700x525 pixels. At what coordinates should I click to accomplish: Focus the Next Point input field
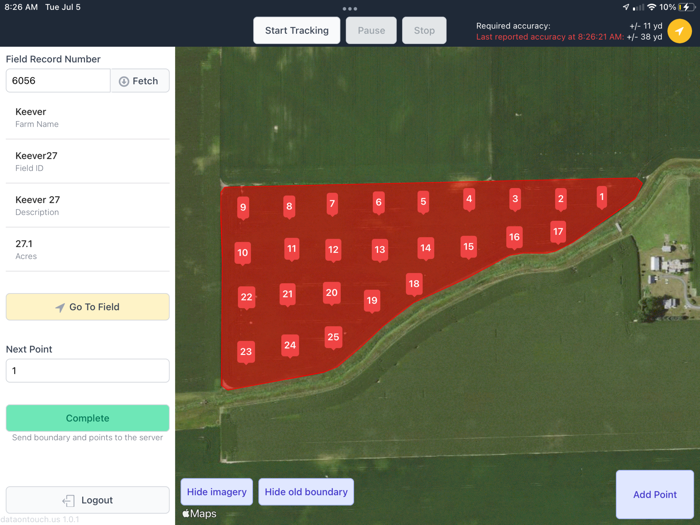88,371
